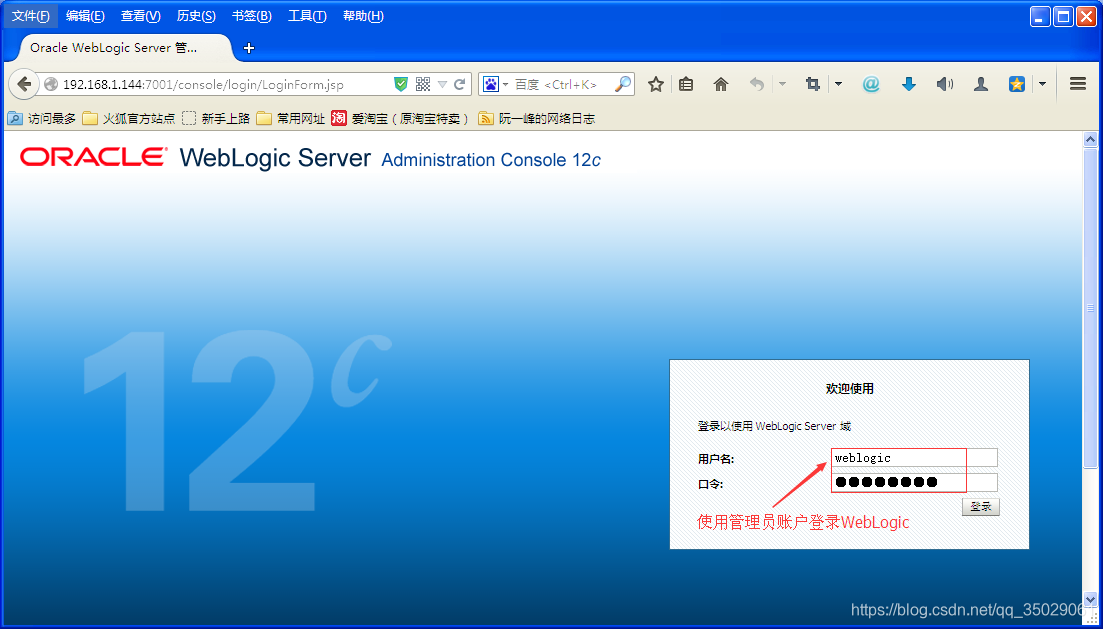The image size is (1103, 629).
Task: Expand the screenshot tool dropdown arrow
Action: 839,84
